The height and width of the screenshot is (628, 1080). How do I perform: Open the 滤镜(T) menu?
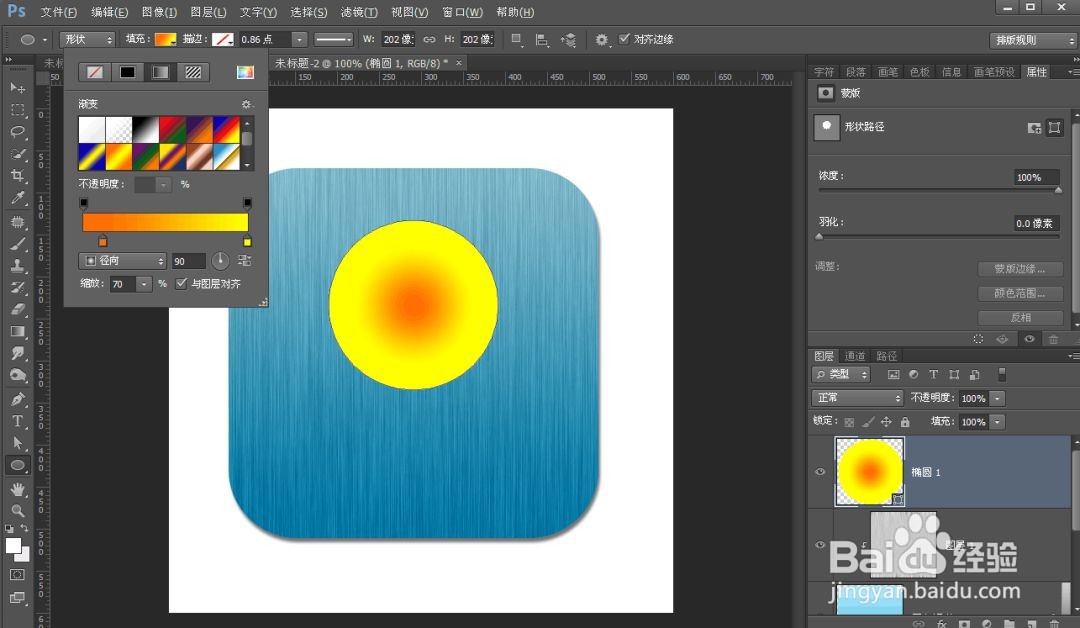pos(359,12)
